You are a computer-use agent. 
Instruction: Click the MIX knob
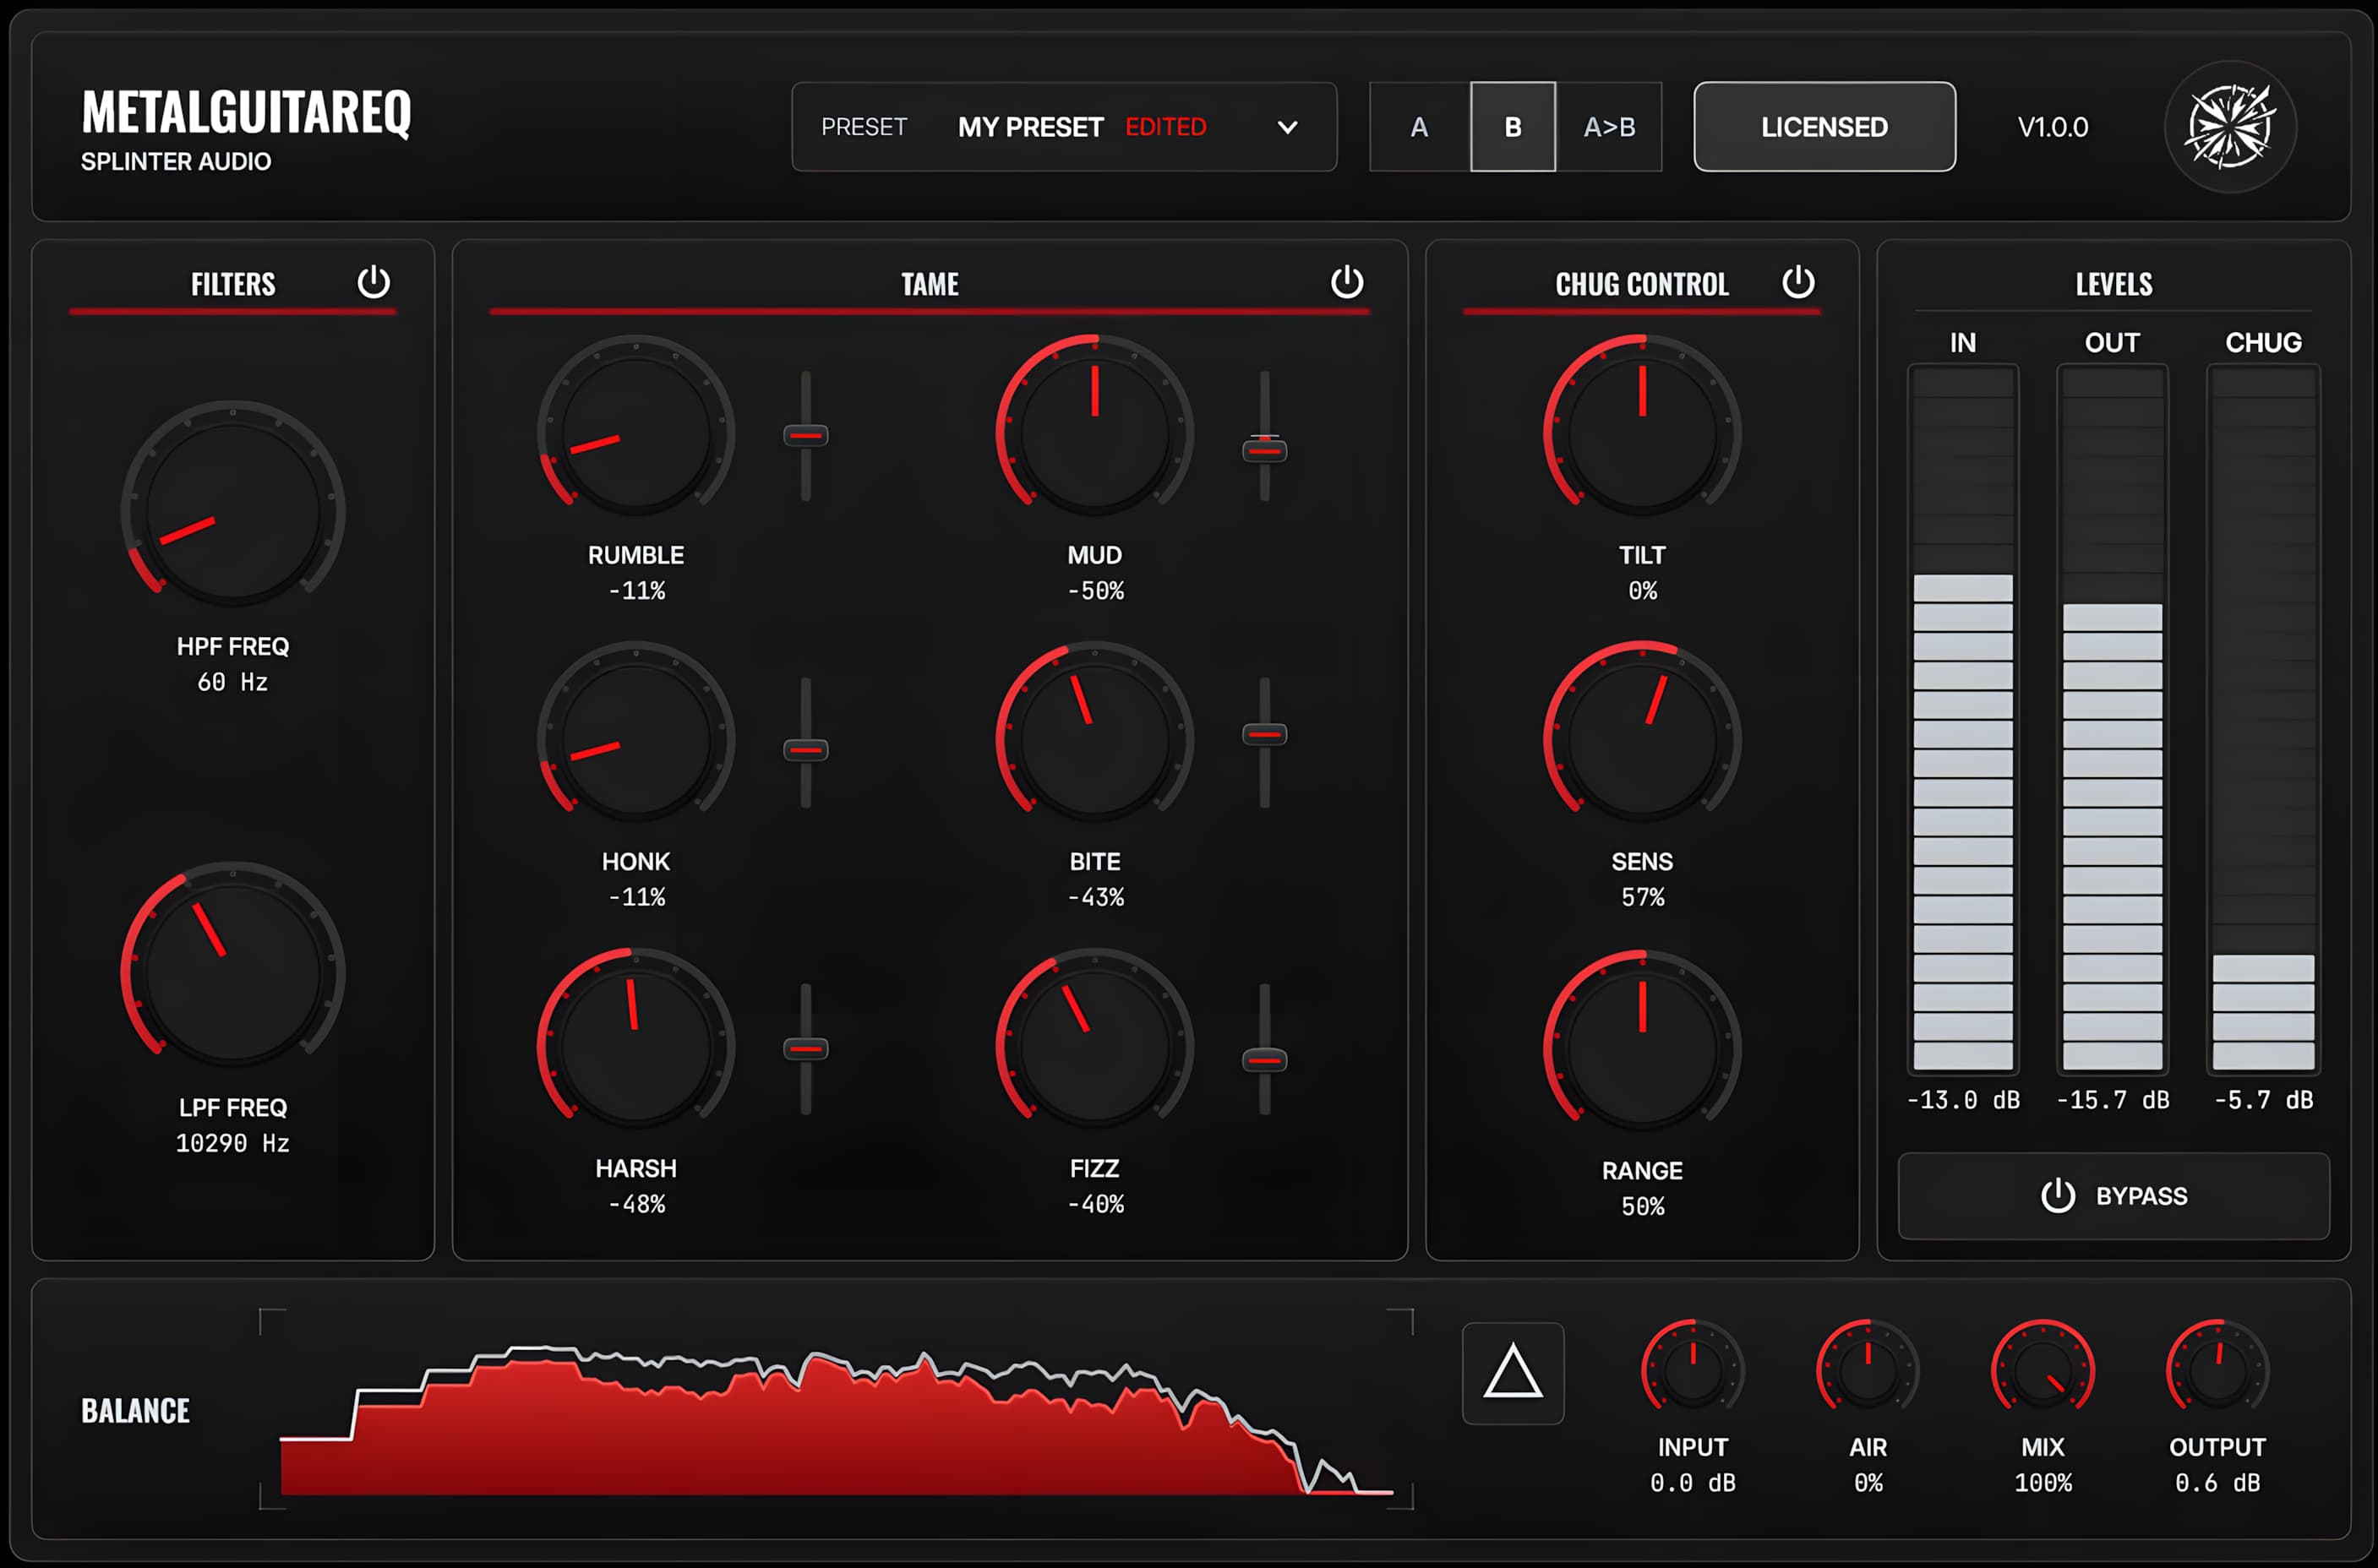click(2043, 1368)
